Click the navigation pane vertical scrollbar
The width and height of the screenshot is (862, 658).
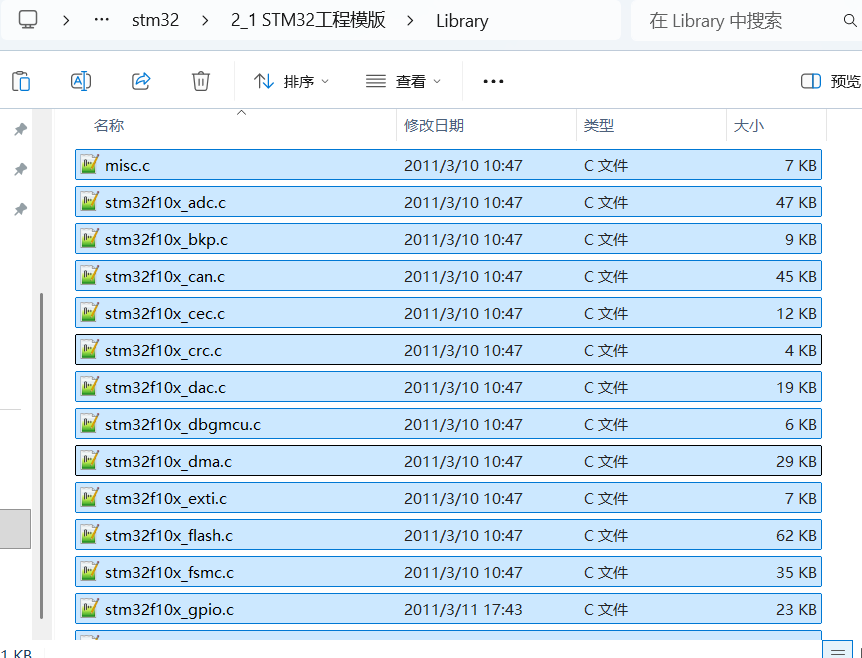[x=42, y=456]
